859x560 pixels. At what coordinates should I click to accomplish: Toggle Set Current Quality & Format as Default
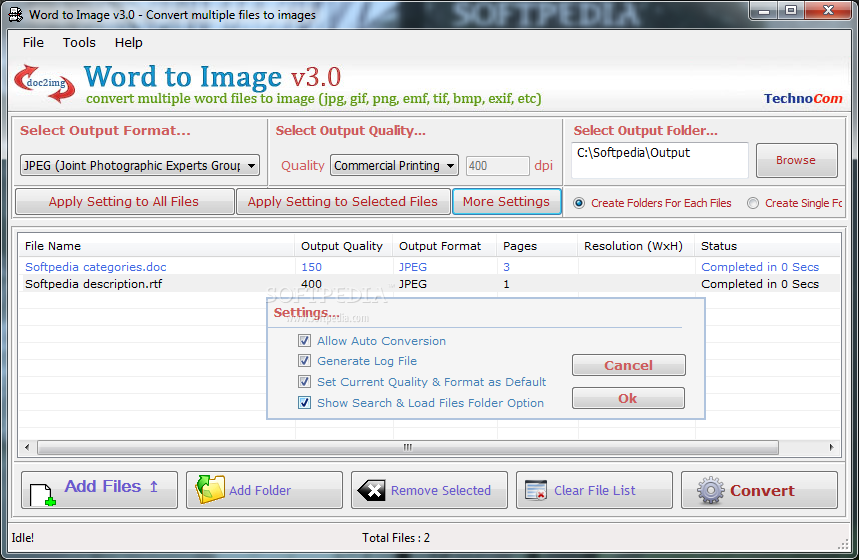tap(305, 381)
